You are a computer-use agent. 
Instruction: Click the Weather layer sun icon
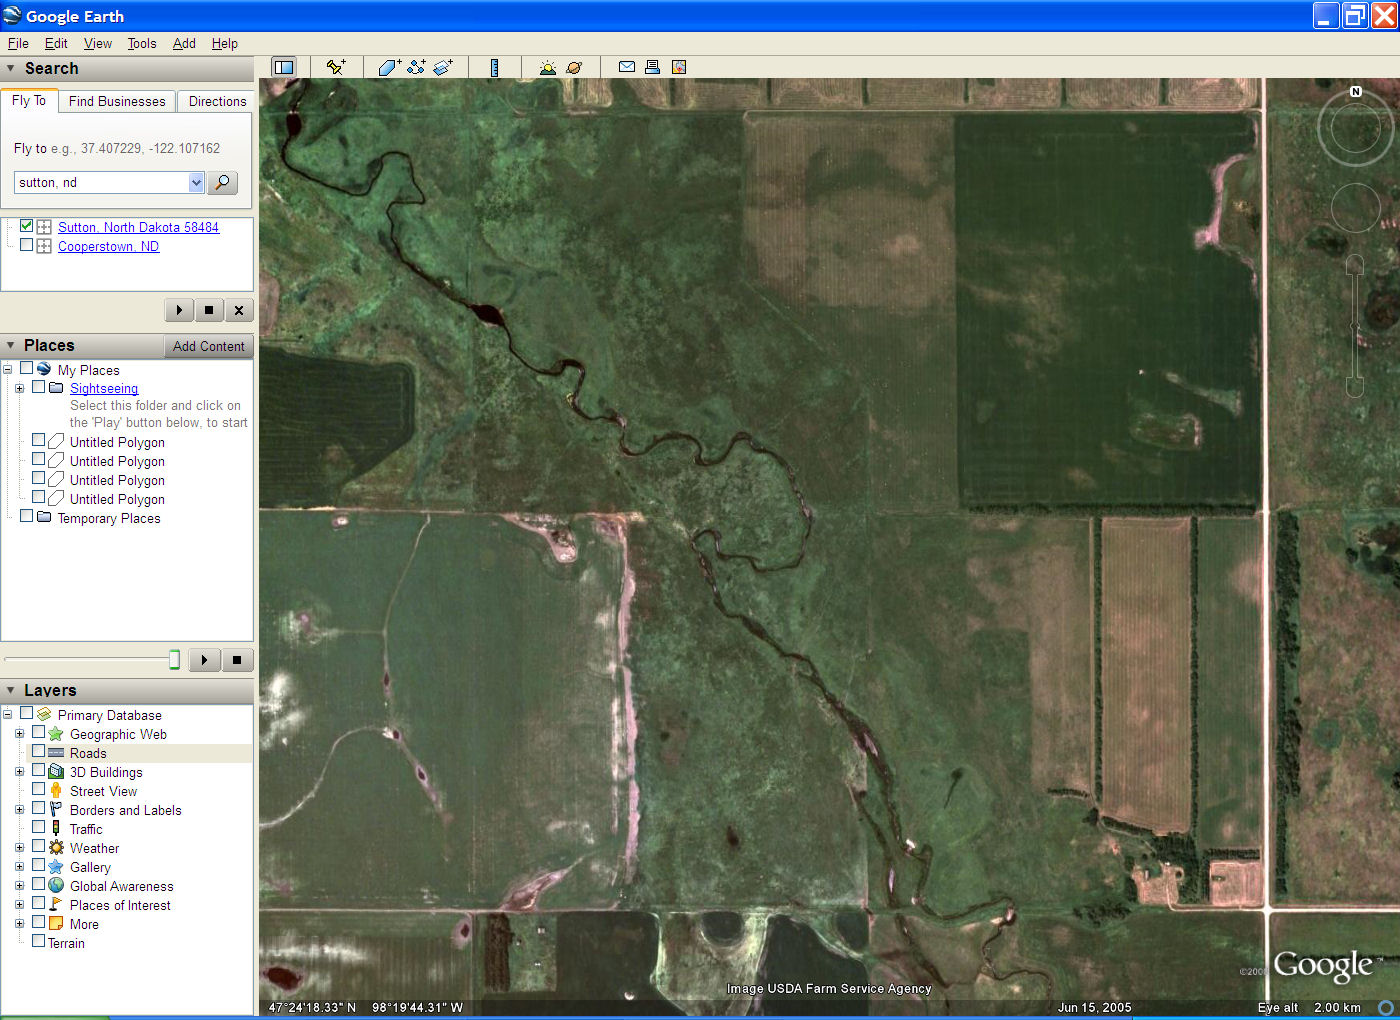56,847
